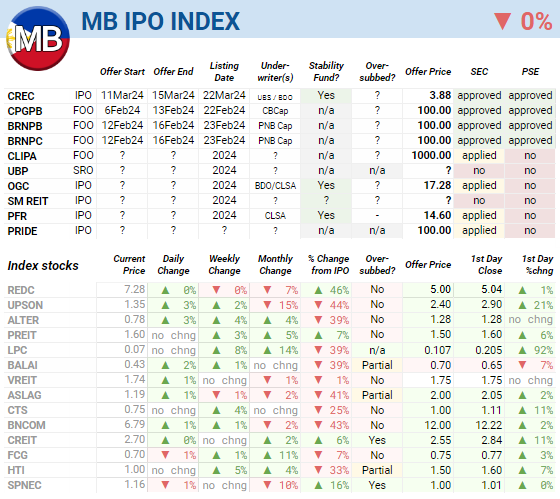Select the BRNPC row name
Image resolution: width=560 pixels, height=499 pixels.
point(25,141)
